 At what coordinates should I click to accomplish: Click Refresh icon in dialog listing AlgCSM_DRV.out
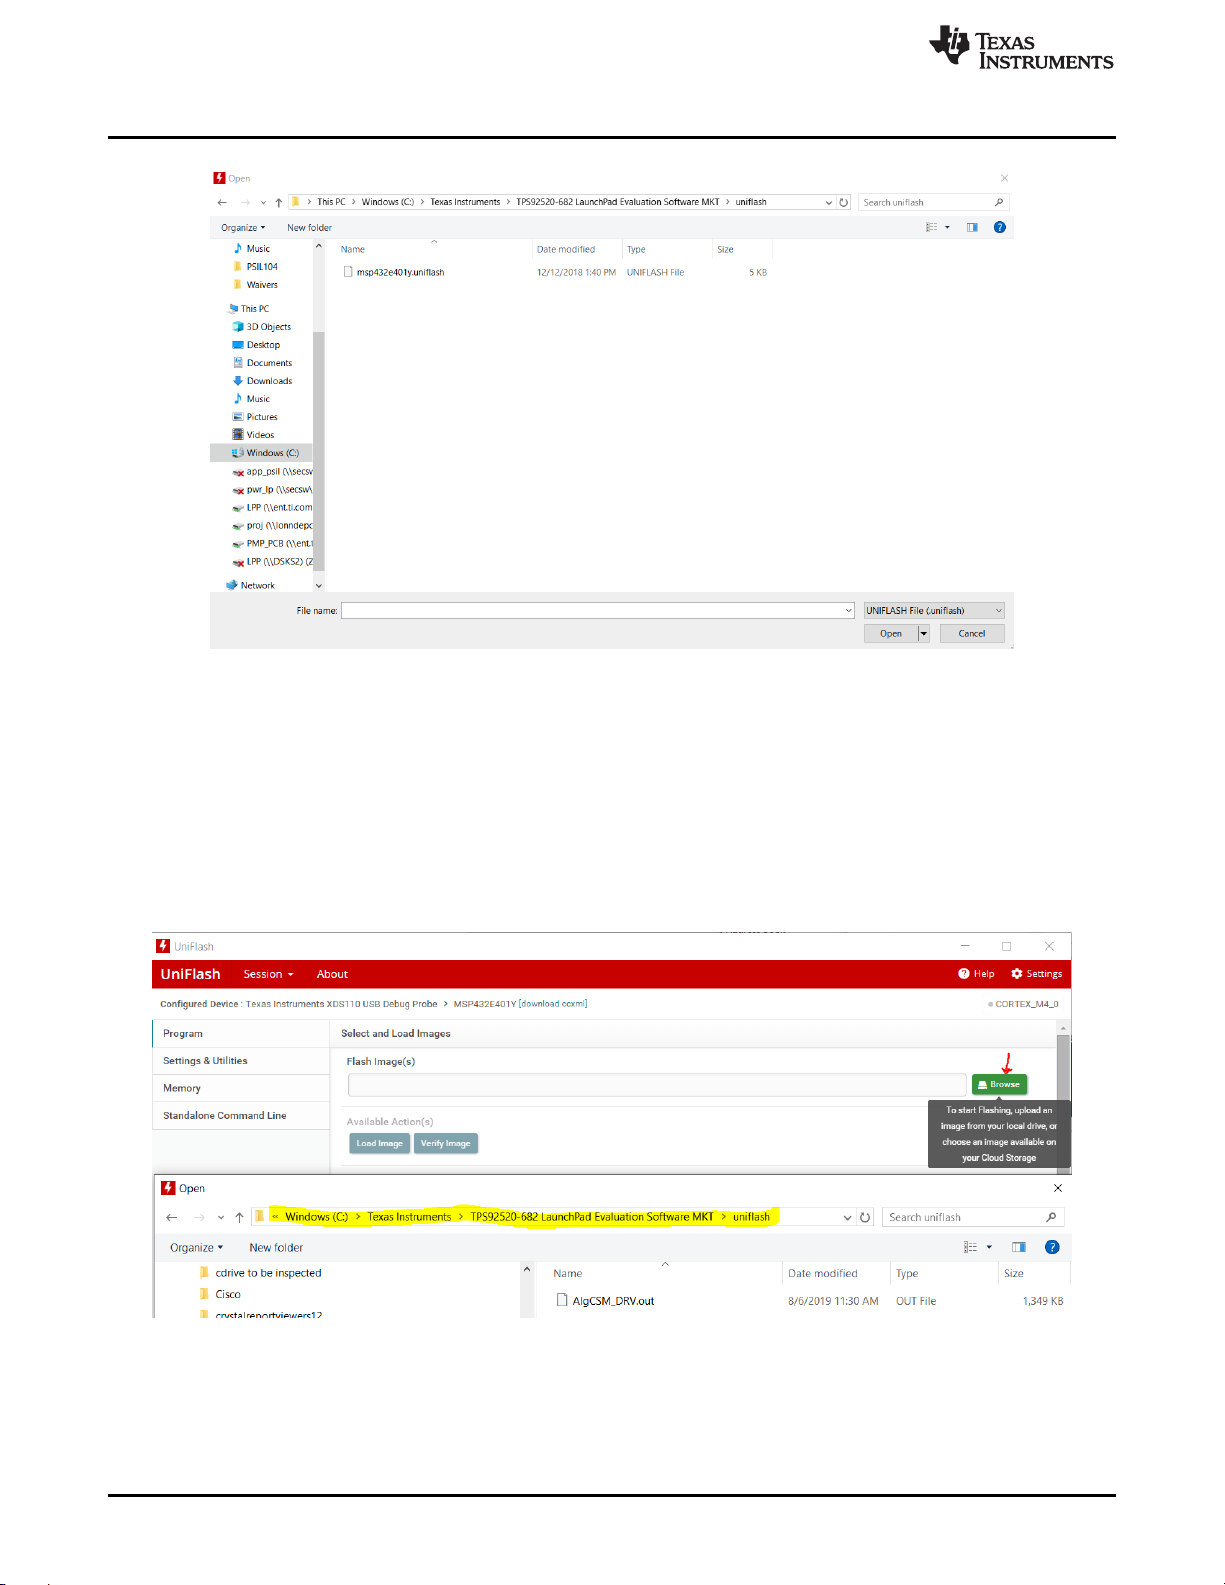click(865, 1217)
